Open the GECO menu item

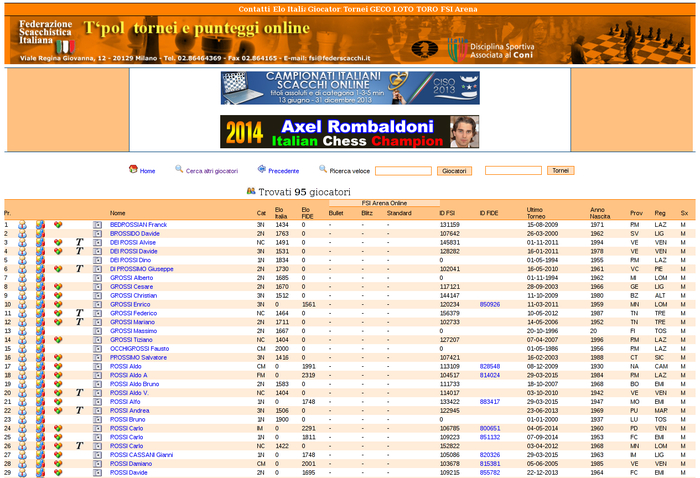pyautogui.click(x=380, y=9)
